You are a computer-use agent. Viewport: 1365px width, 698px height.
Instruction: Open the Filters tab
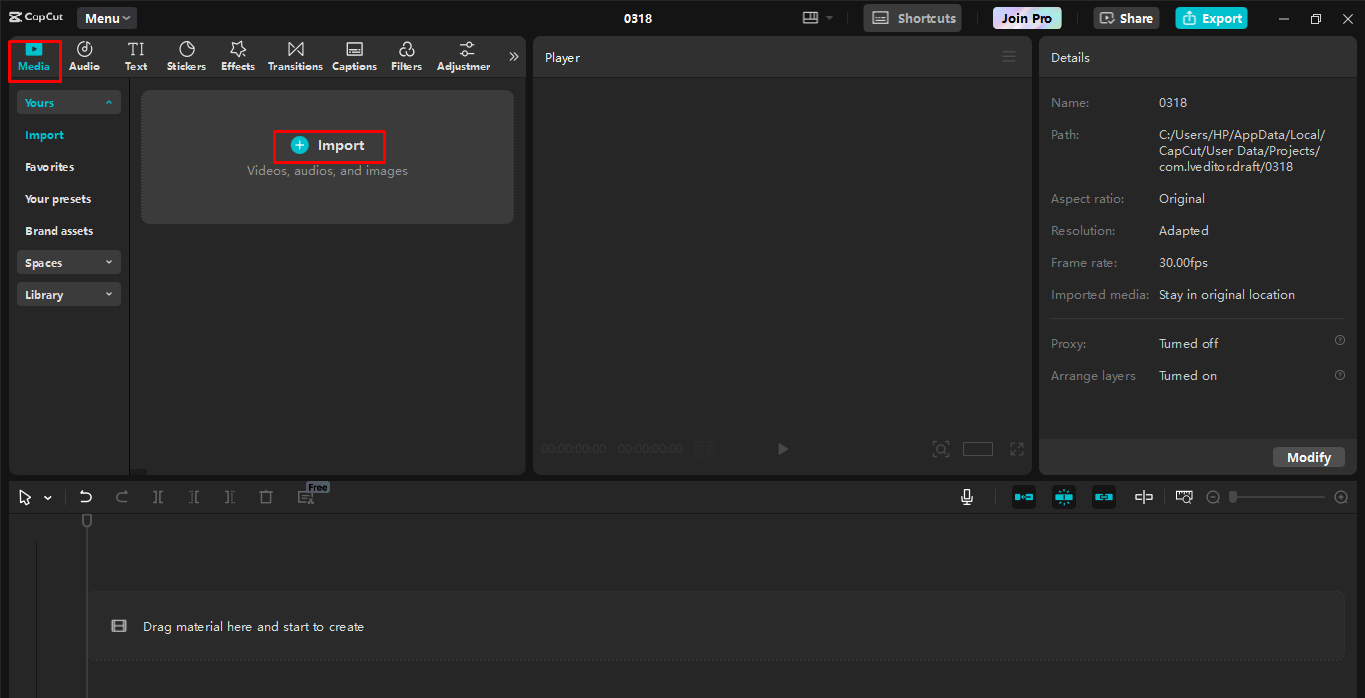(x=406, y=57)
